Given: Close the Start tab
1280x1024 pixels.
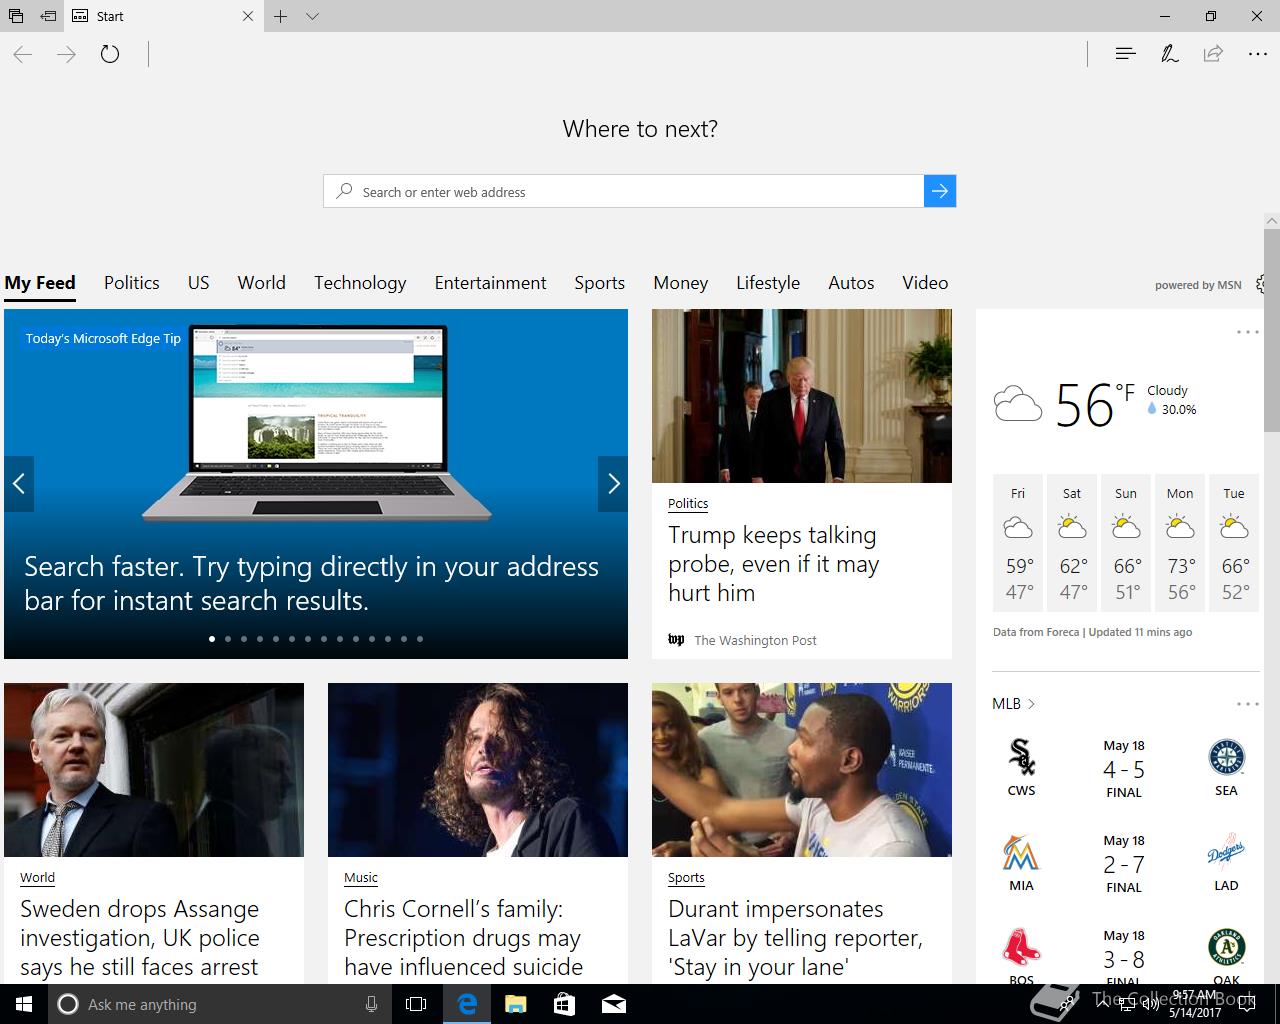Looking at the screenshot, I should [248, 16].
